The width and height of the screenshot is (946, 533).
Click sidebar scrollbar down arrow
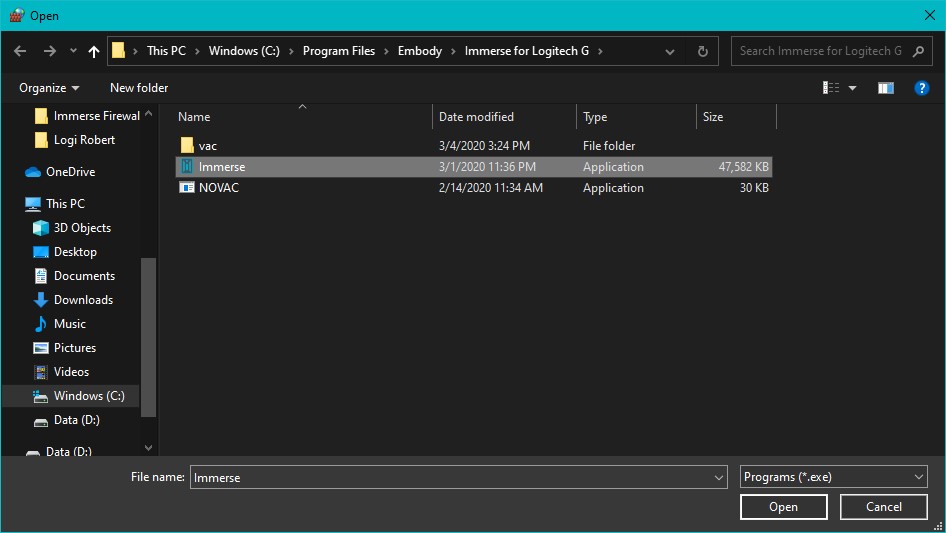coord(148,448)
